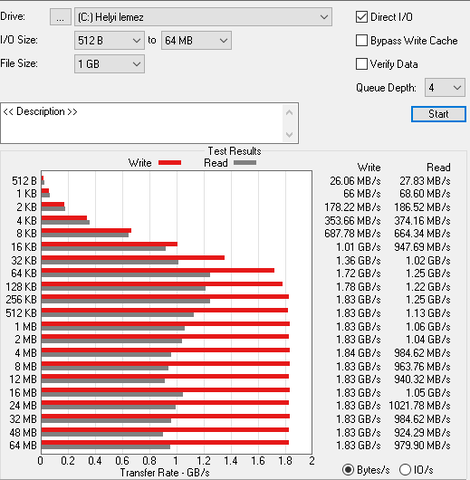Screen dimensions: 470x480
Task: Click the Read column header in results
Action: 439,167
